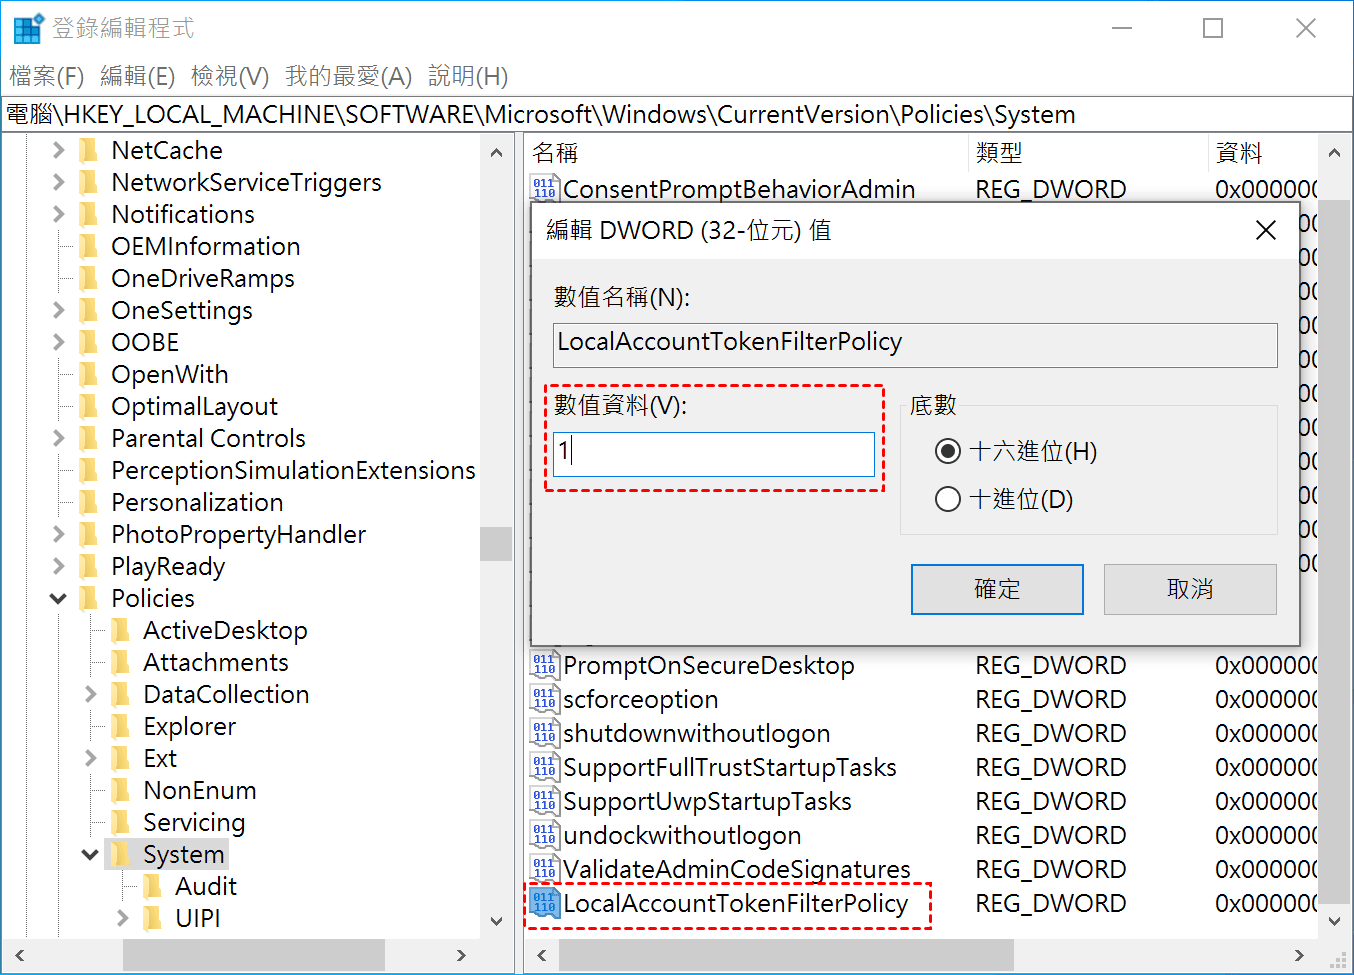The image size is (1354, 975).
Task: Expand the Parental Controls tree node
Action: (58, 438)
